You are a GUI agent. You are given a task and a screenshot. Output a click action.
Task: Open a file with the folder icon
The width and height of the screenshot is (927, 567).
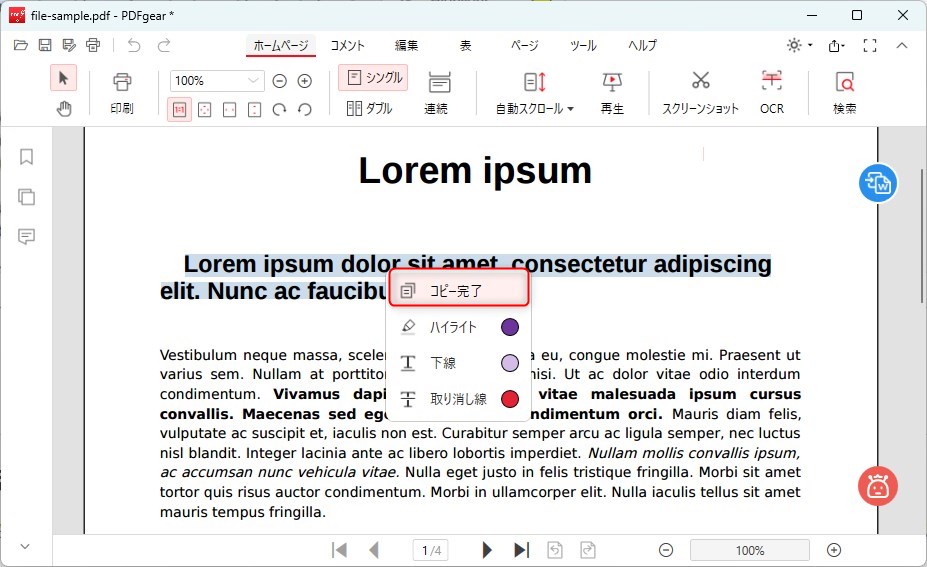[x=21, y=45]
